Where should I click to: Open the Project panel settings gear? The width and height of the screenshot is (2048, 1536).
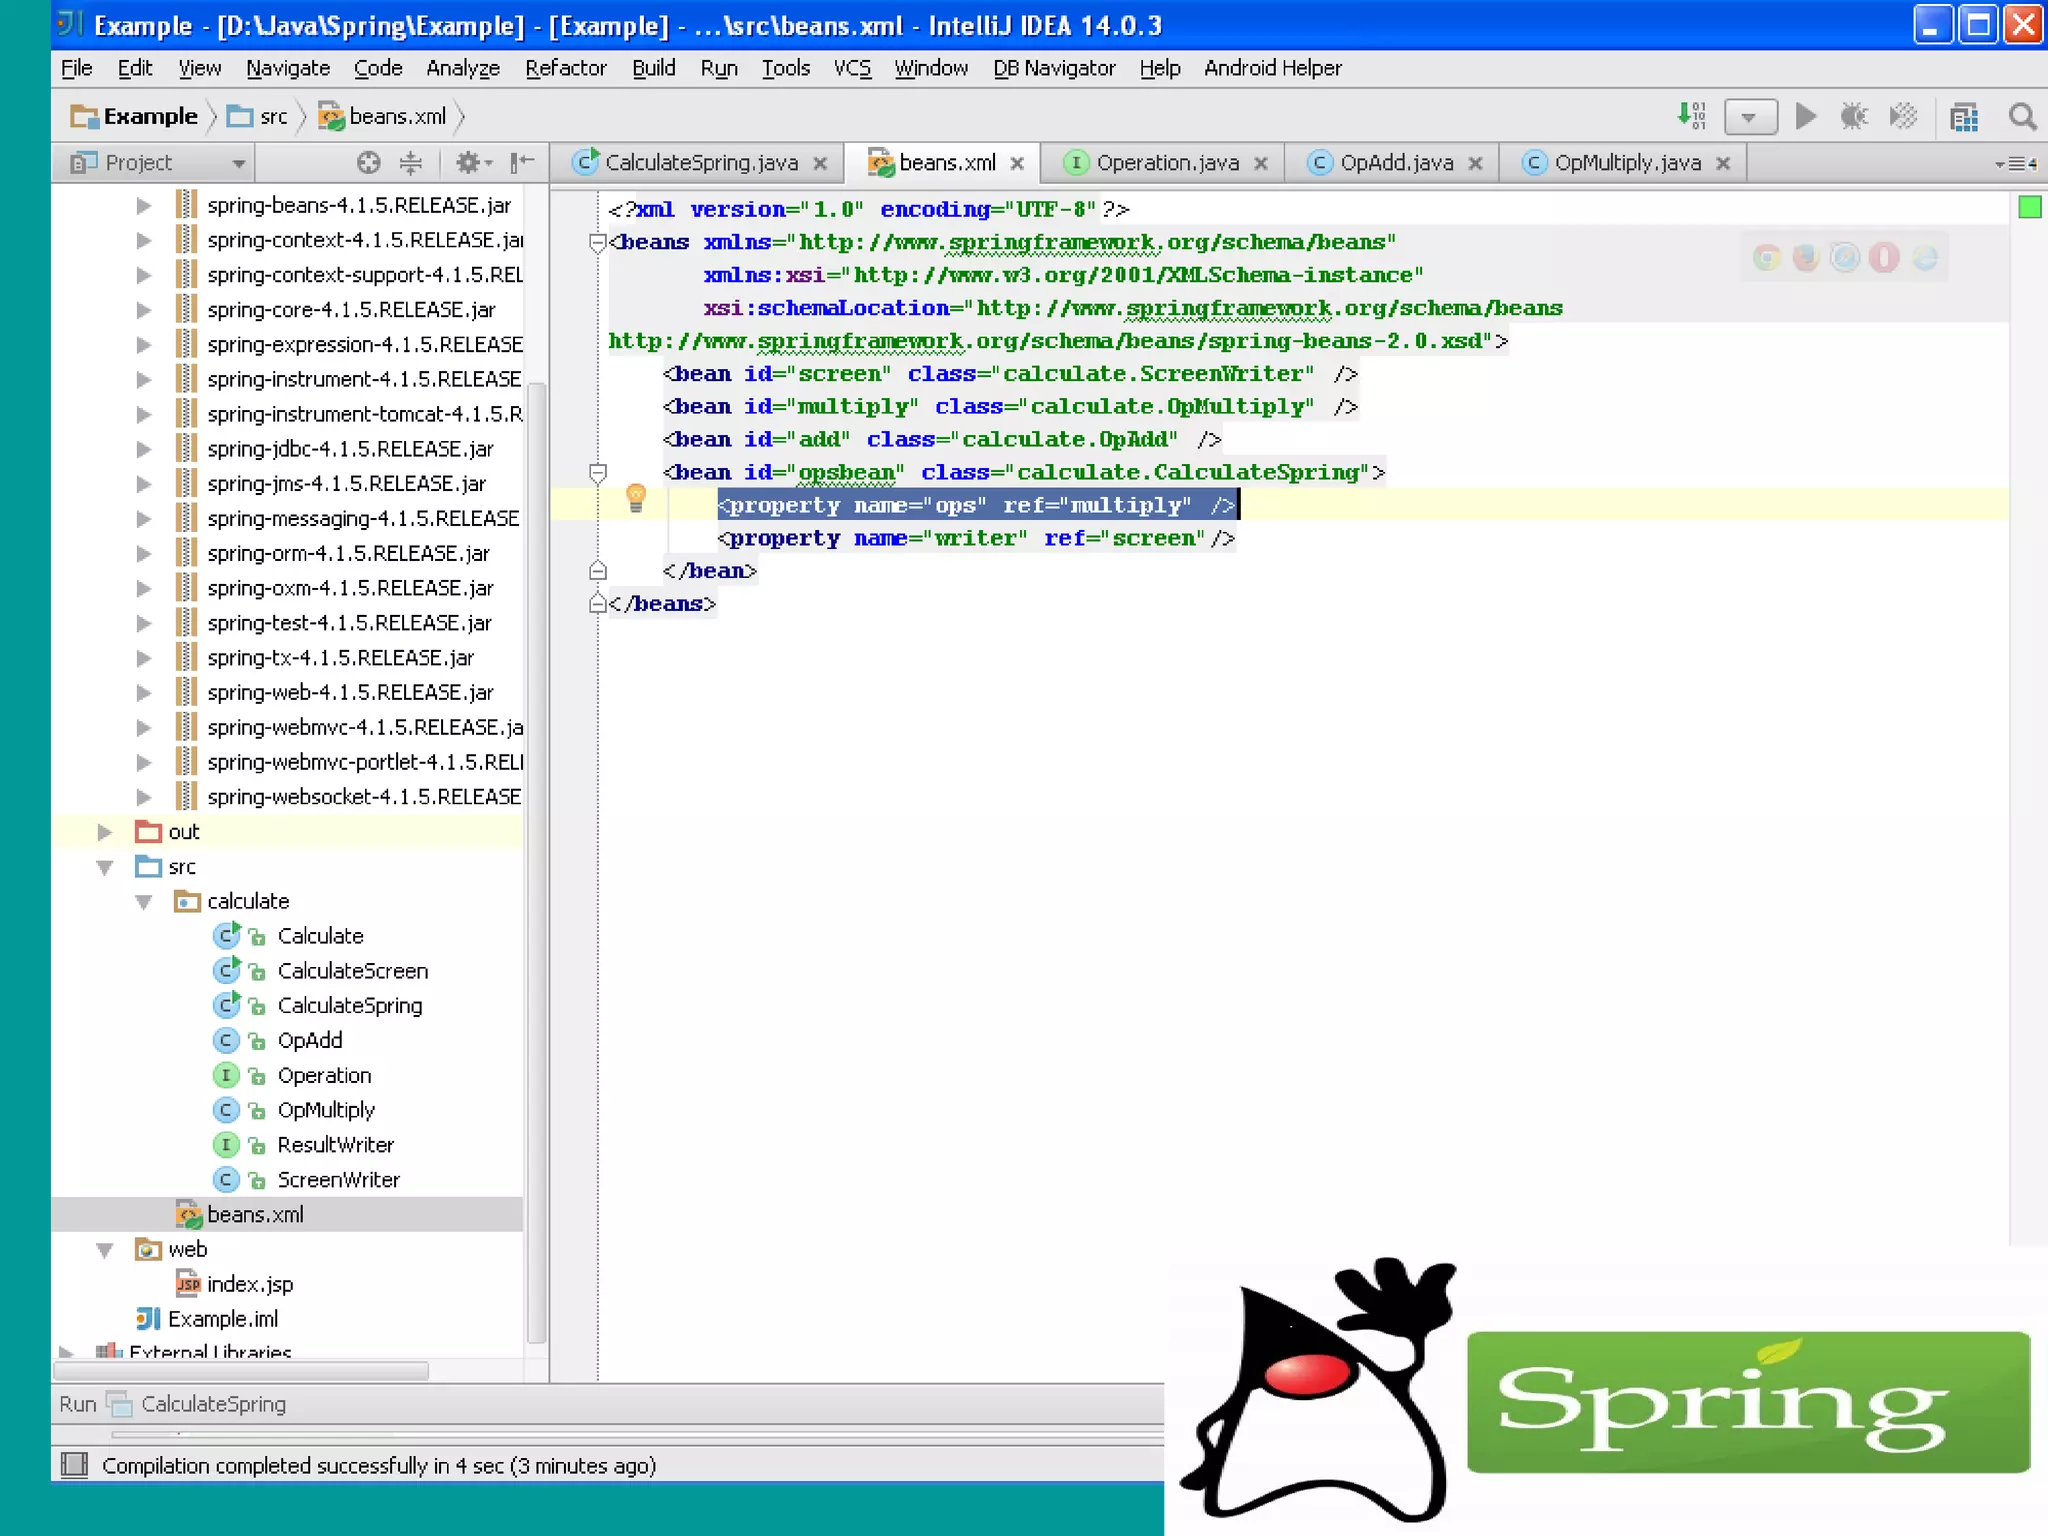click(468, 162)
